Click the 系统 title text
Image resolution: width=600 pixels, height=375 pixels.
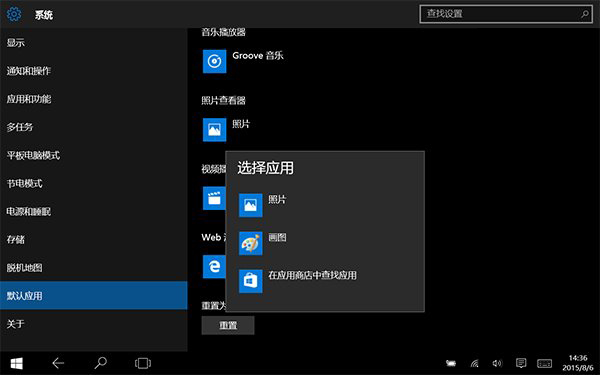[44, 15]
